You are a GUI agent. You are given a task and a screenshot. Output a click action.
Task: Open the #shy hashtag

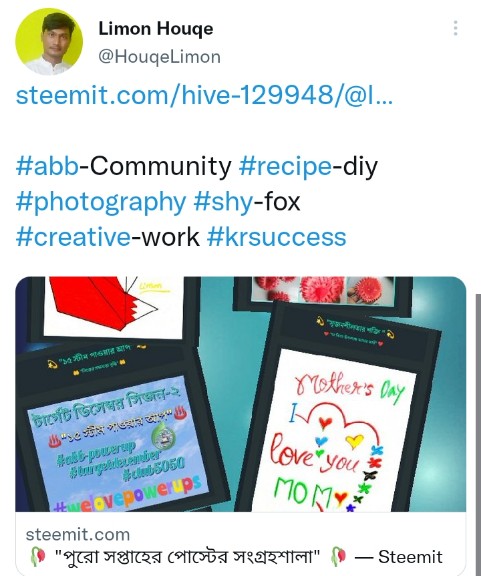click(x=223, y=202)
